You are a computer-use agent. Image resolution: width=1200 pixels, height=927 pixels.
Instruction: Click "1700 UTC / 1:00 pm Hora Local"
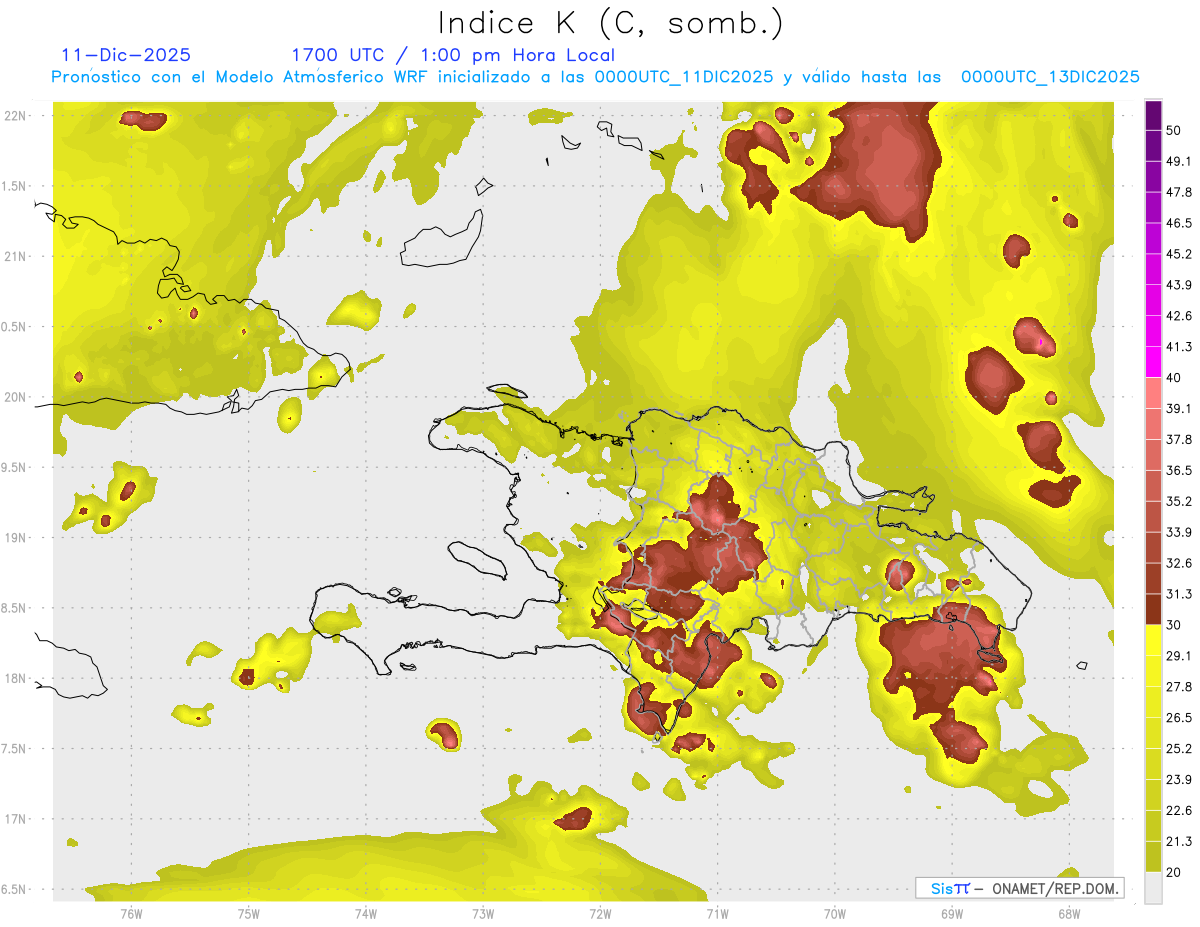453,55
